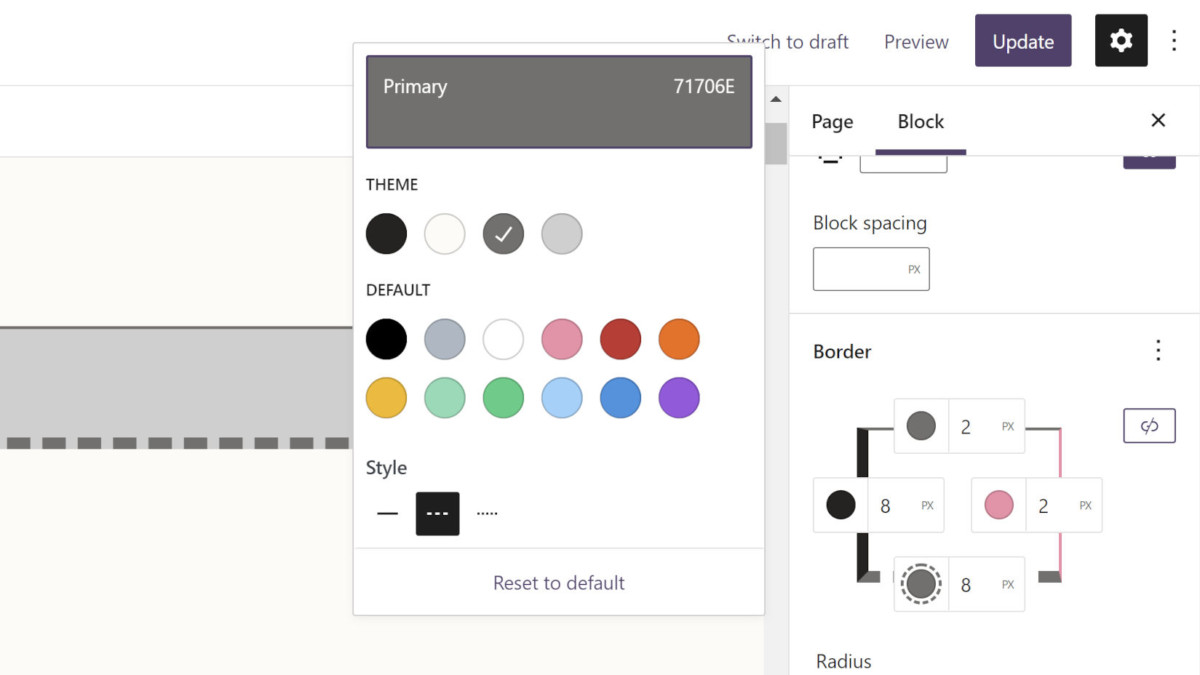This screenshot has height=675, width=1200.
Task: Pick the pink swatch from the Default palette
Action: pos(561,339)
